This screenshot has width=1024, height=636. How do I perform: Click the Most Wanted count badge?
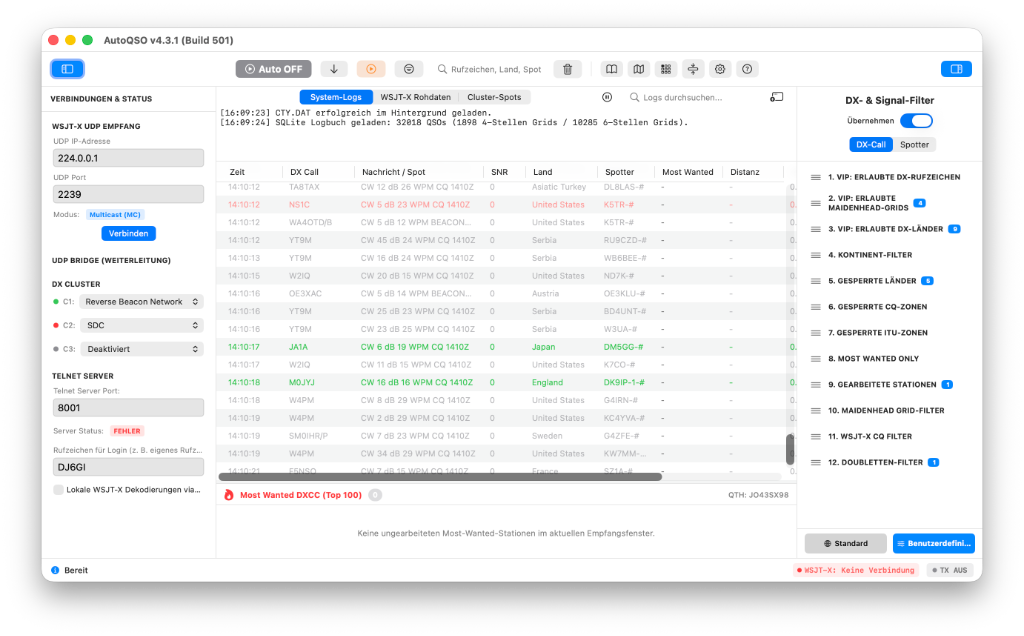click(x=375, y=495)
